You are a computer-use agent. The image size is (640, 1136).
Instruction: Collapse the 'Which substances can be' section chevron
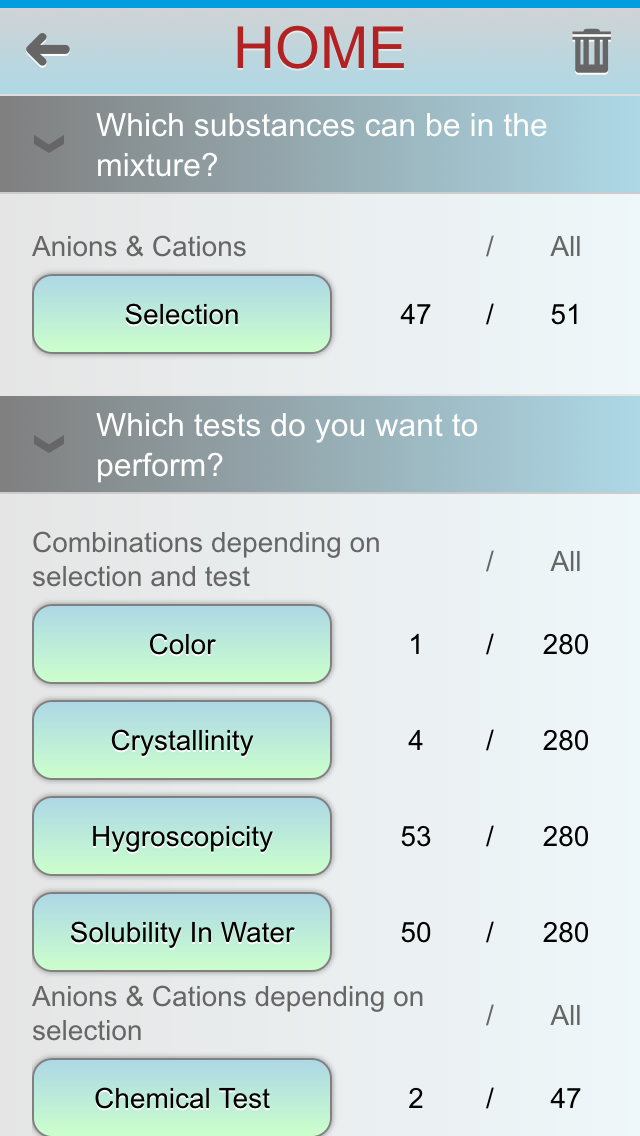point(49,145)
